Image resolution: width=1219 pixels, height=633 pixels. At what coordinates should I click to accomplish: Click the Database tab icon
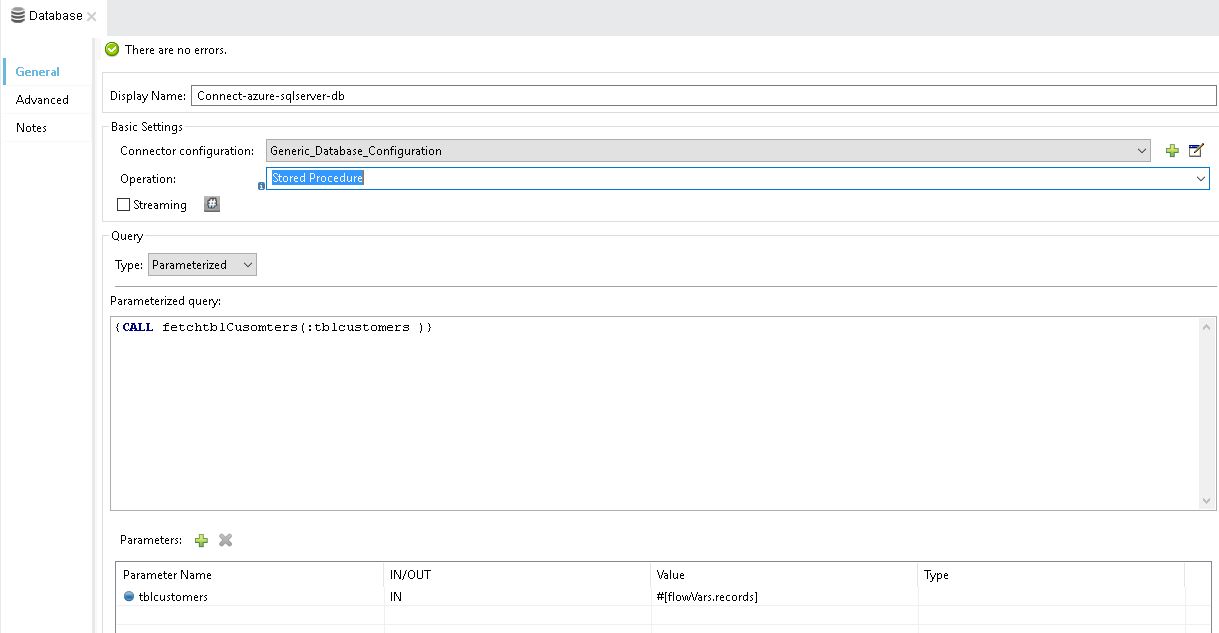(x=18, y=16)
